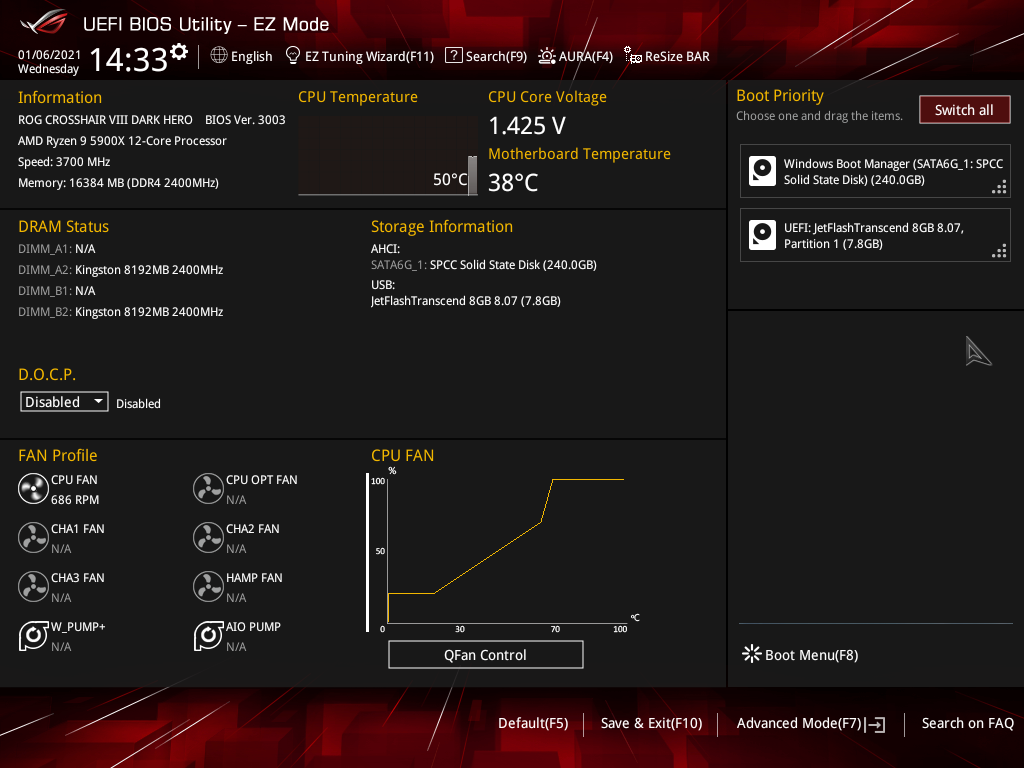The width and height of the screenshot is (1024, 768).
Task: Switch language via English menu item
Action: tap(251, 56)
